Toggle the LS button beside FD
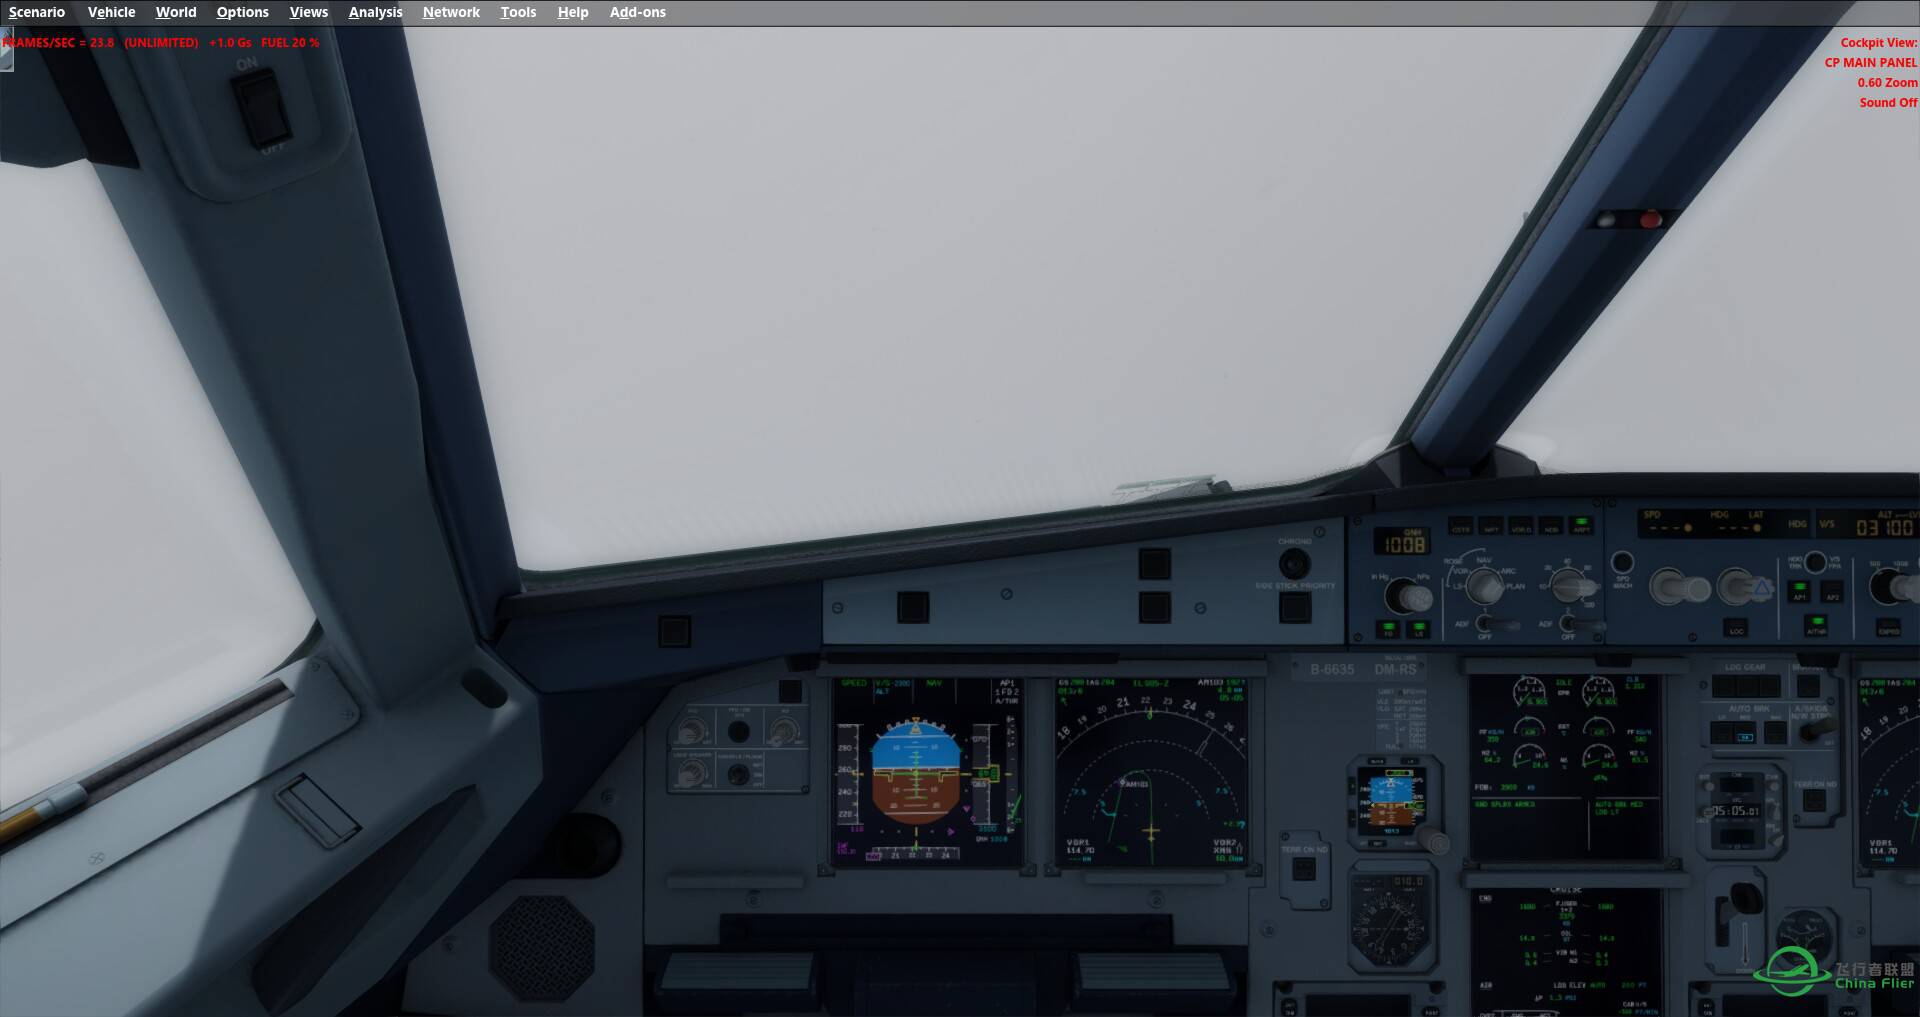 [1418, 630]
